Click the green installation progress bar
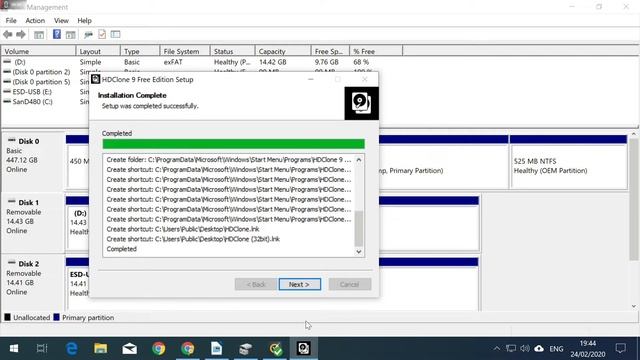This screenshot has height=360, width=640. point(233,144)
